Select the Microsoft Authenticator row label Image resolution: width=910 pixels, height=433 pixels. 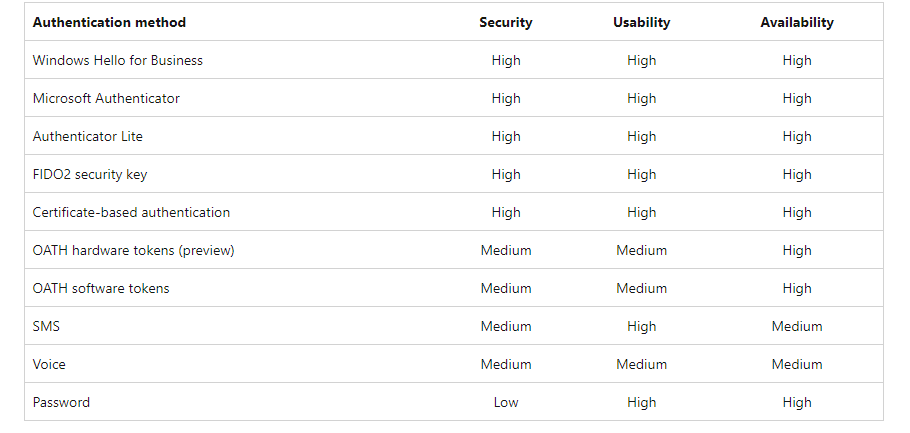106,98
